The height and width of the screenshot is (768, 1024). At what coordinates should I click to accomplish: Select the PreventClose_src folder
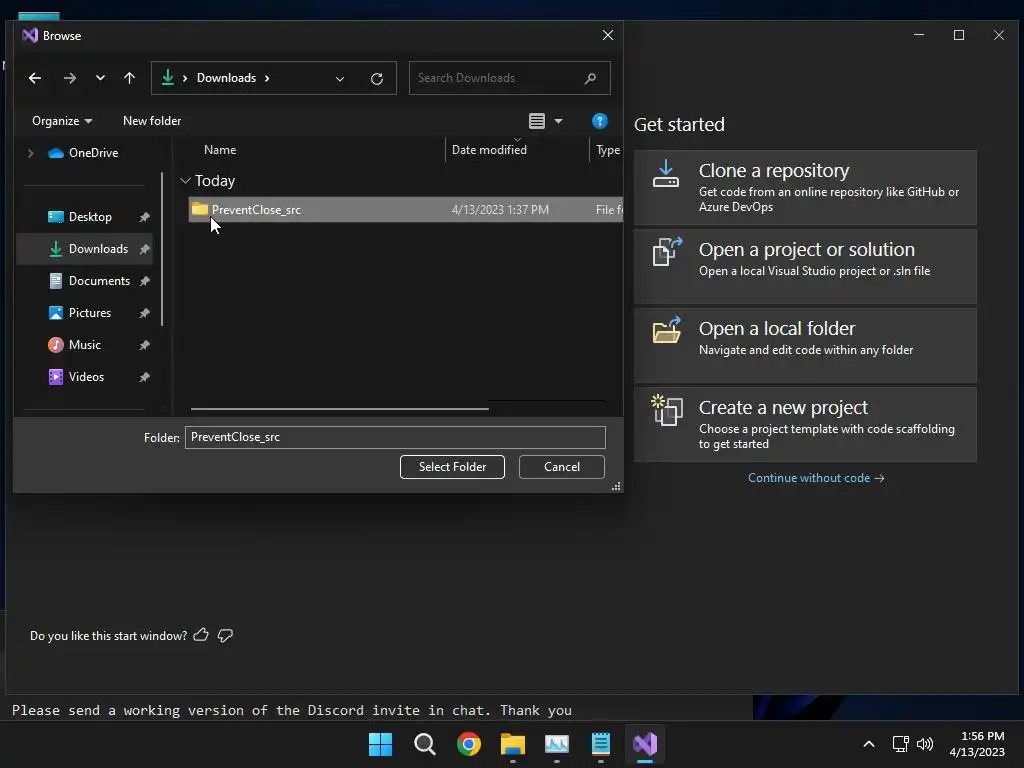click(x=406, y=210)
